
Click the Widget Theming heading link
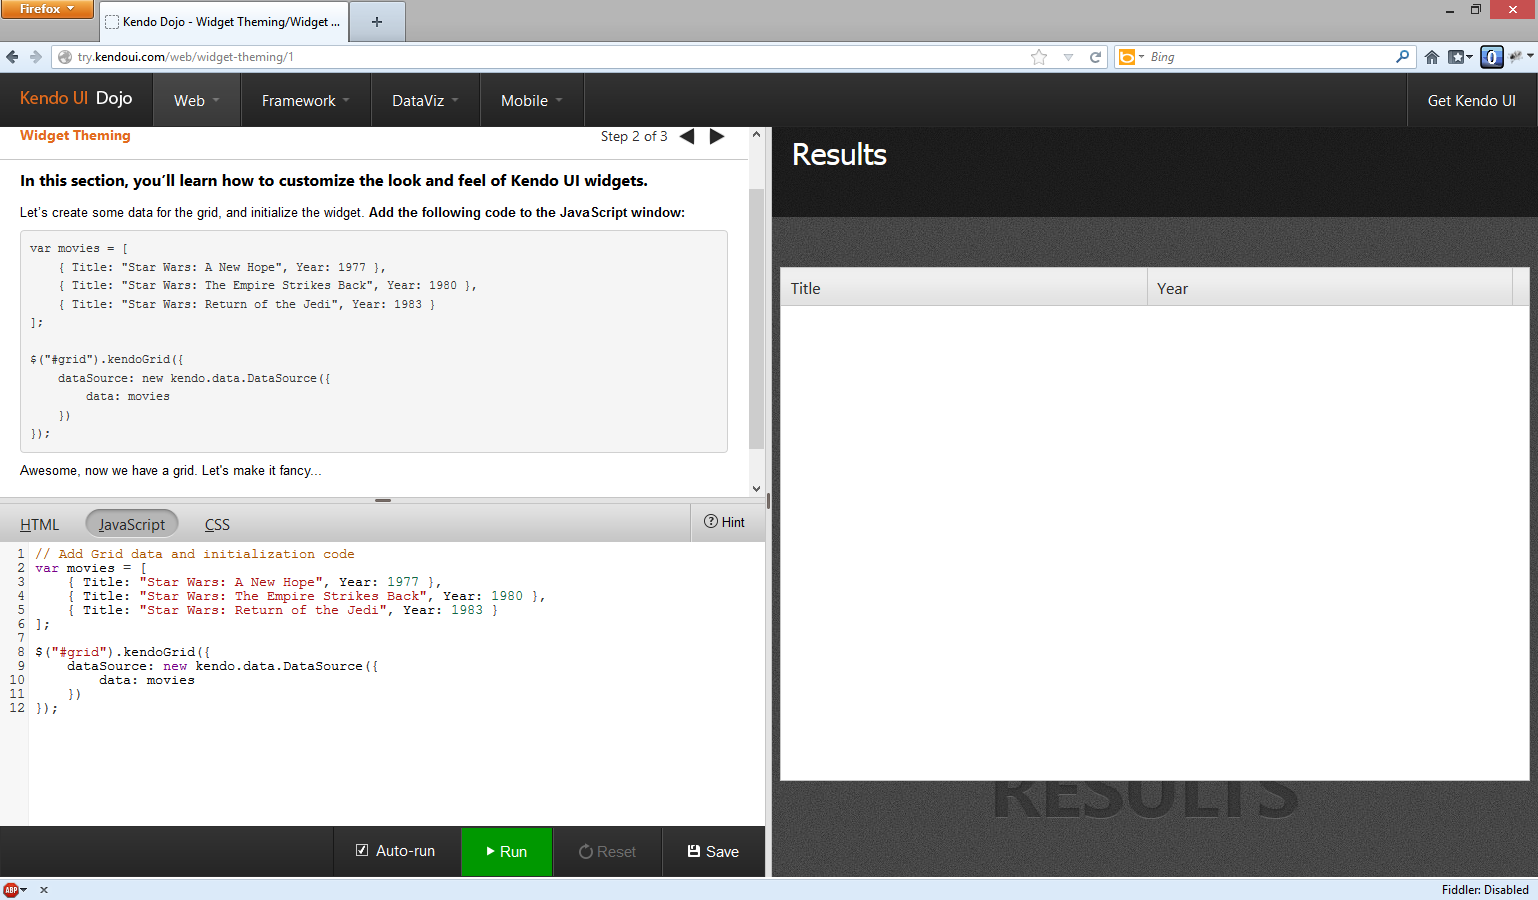75,136
